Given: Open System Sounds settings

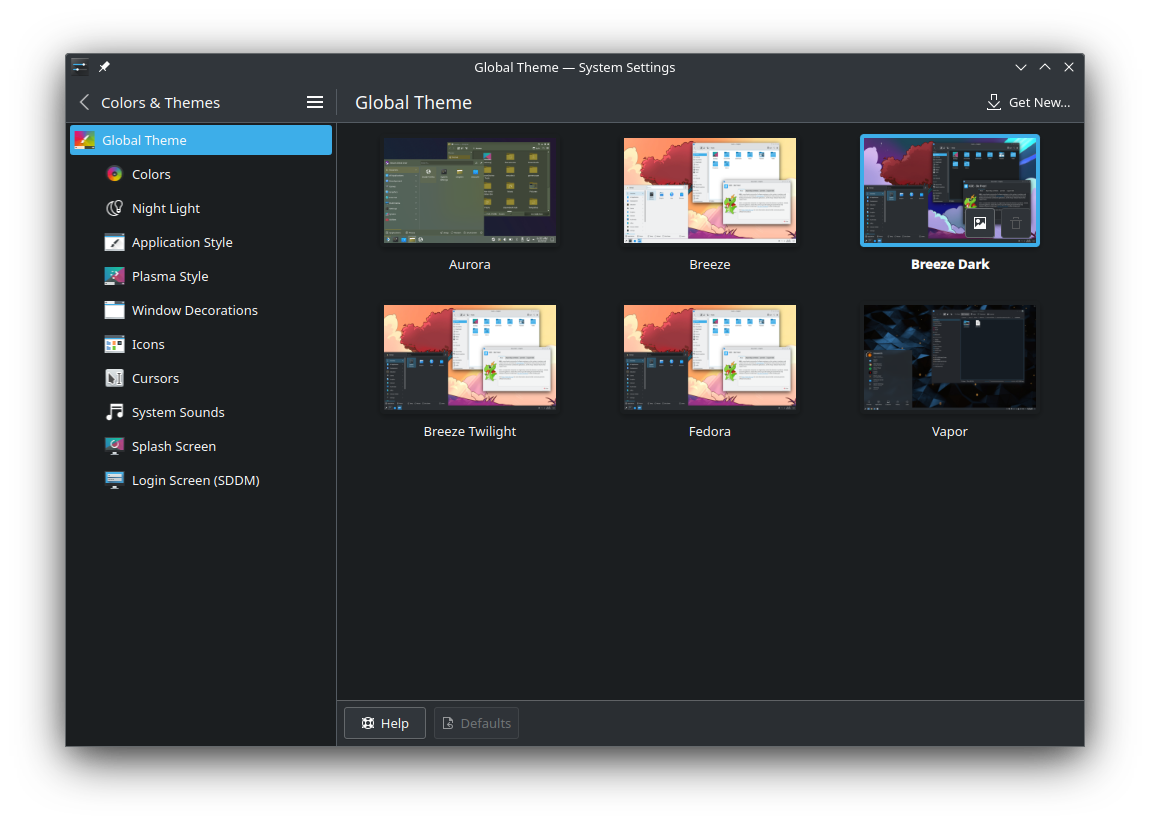Looking at the screenshot, I should pos(201,412).
